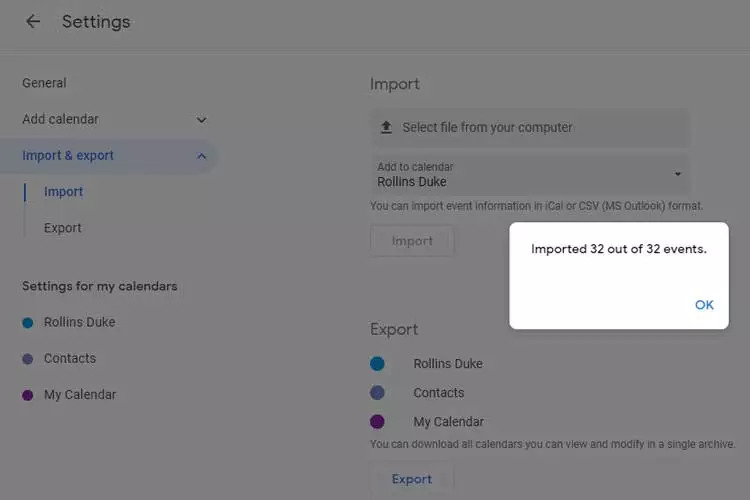Open My Calendar settings in sidebar

pos(80,395)
